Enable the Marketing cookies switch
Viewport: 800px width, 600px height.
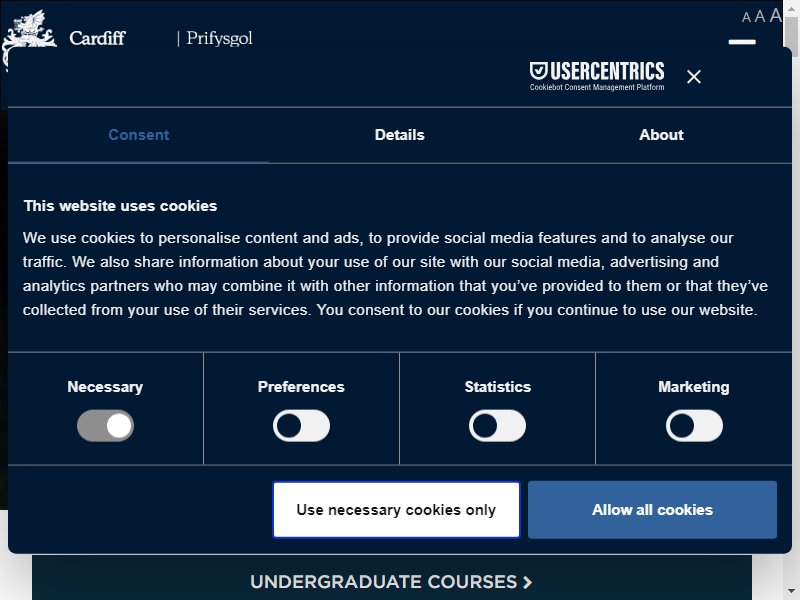point(694,426)
